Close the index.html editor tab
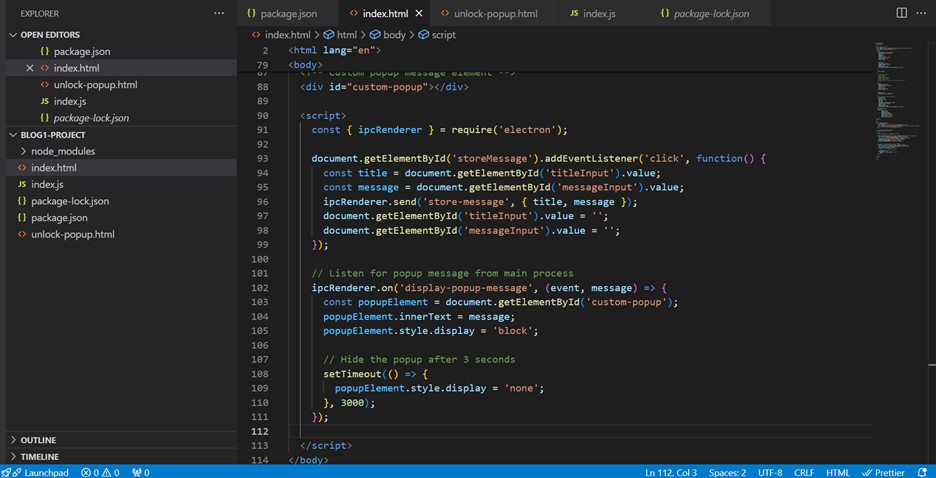The image size is (936, 478). (418, 14)
